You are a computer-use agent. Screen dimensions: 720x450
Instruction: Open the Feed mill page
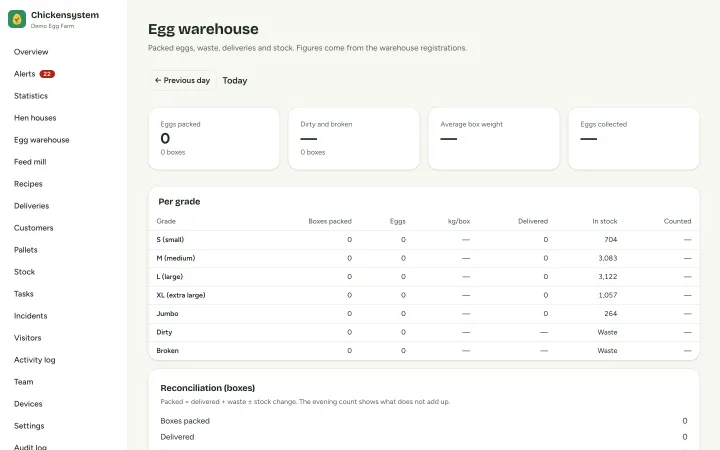(x=30, y=162)
